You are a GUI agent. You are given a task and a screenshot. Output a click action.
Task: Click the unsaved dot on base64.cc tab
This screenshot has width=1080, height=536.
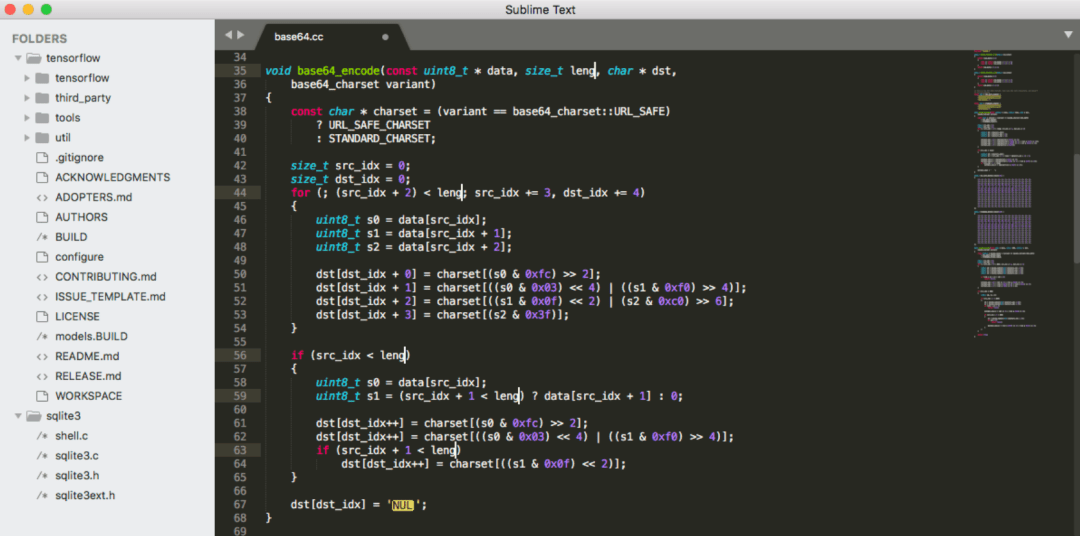pyautogui.click(x=385, y=37)
